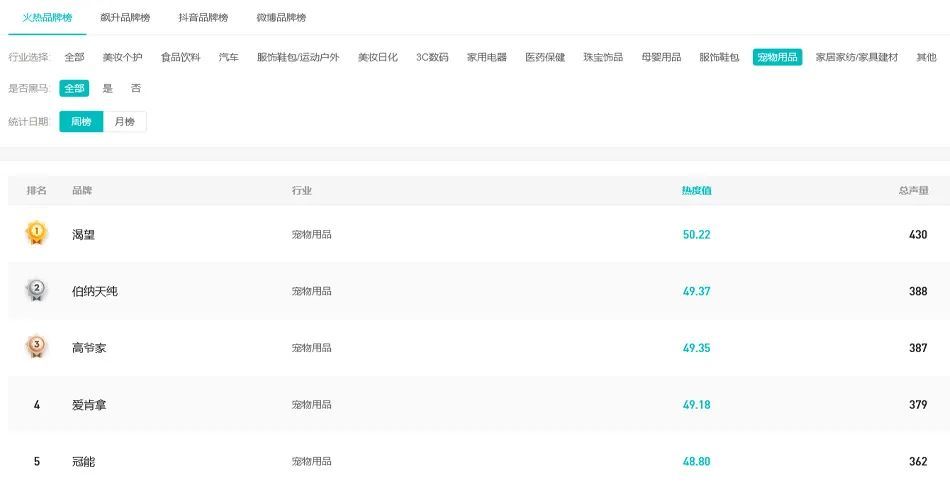The image size is (950, 489).
Task: Open the 飙升品牌榜 tab
Action: pyautogui.click(x=125, y=18)
